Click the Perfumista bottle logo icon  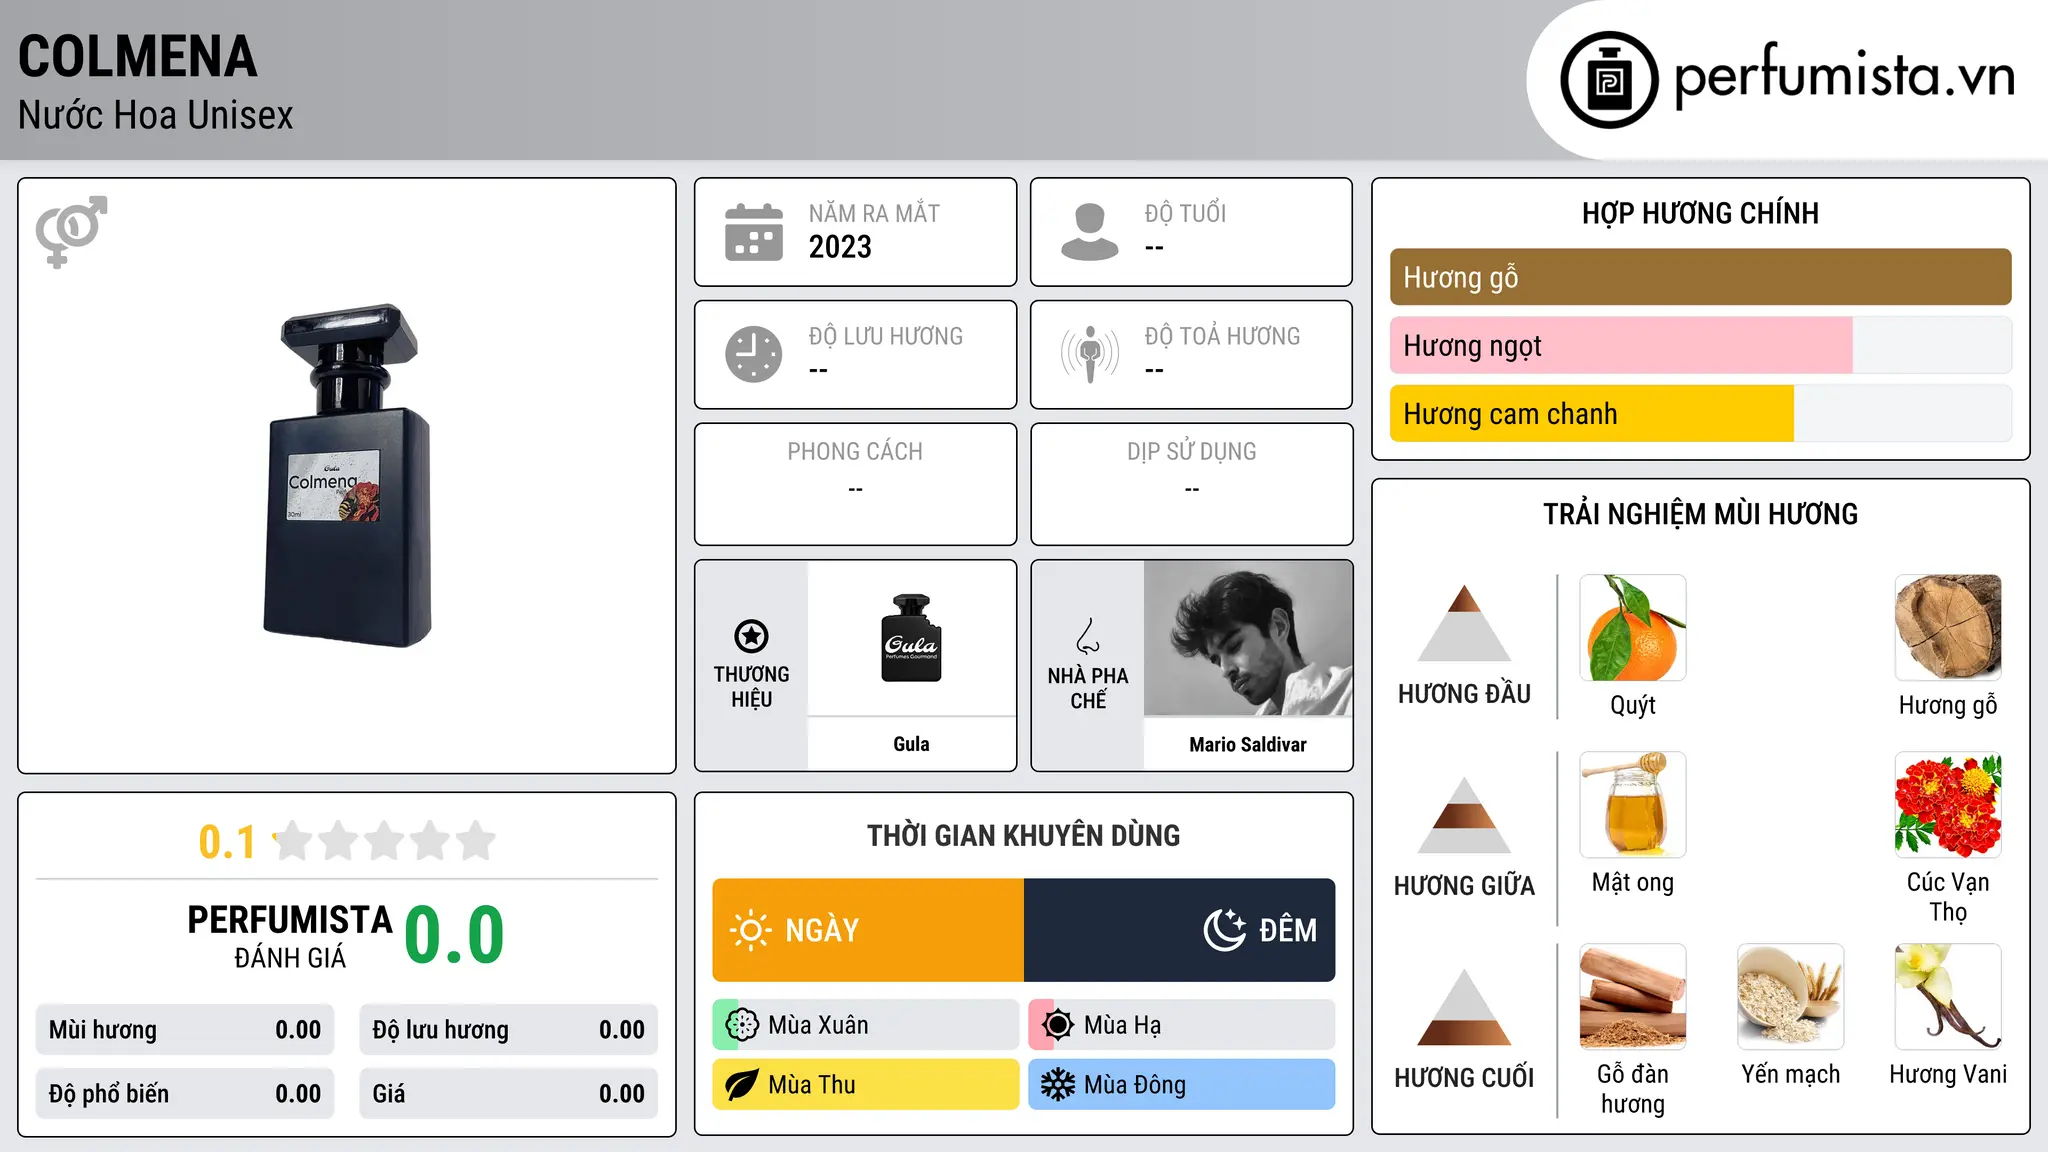1609,80
